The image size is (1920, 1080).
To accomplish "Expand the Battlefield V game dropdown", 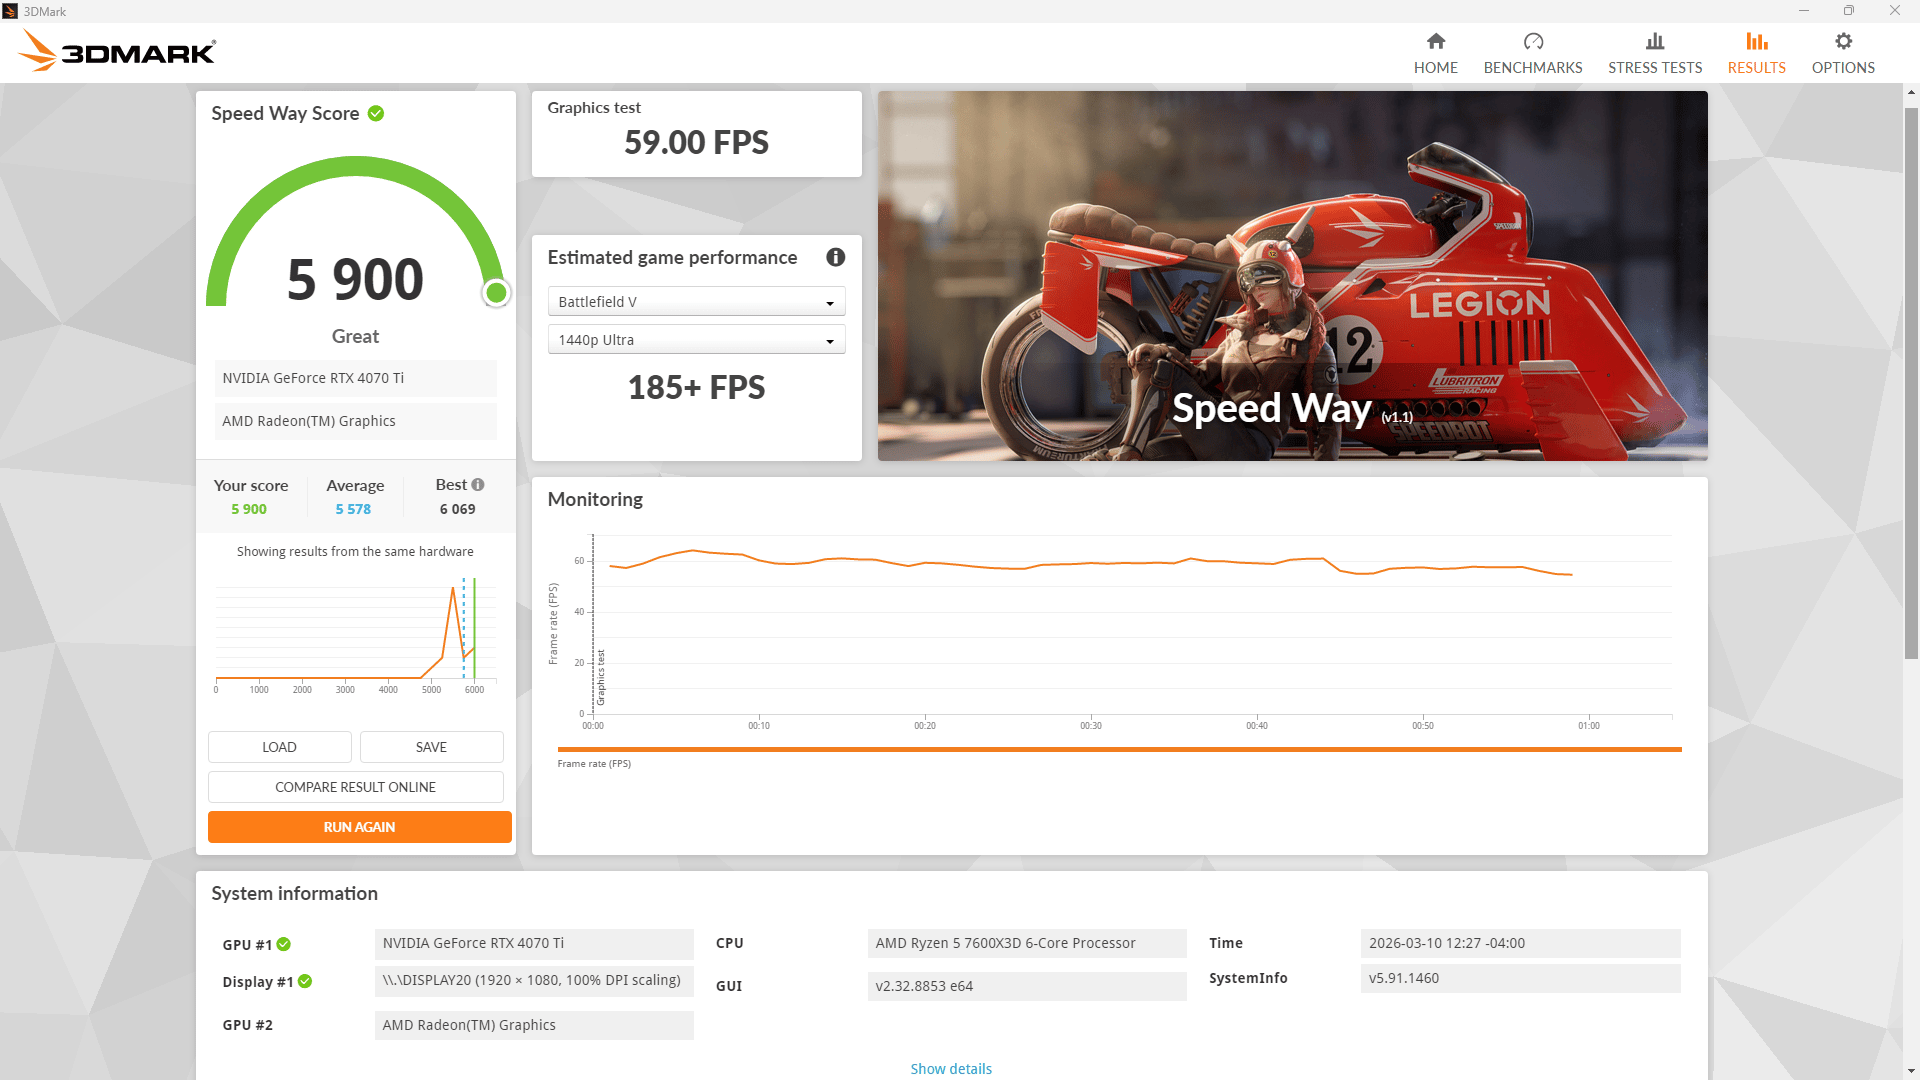I will (696, 301).
